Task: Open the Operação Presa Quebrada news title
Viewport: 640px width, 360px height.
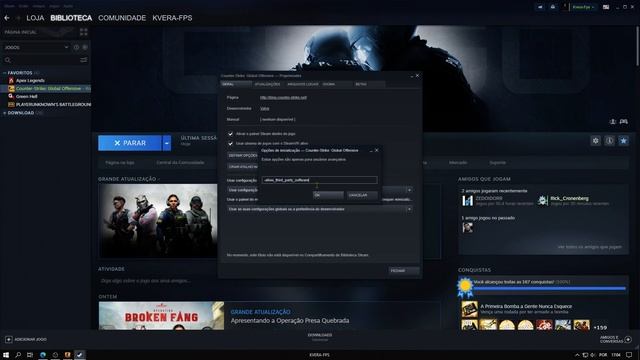Action: click(x=290, y=321)
